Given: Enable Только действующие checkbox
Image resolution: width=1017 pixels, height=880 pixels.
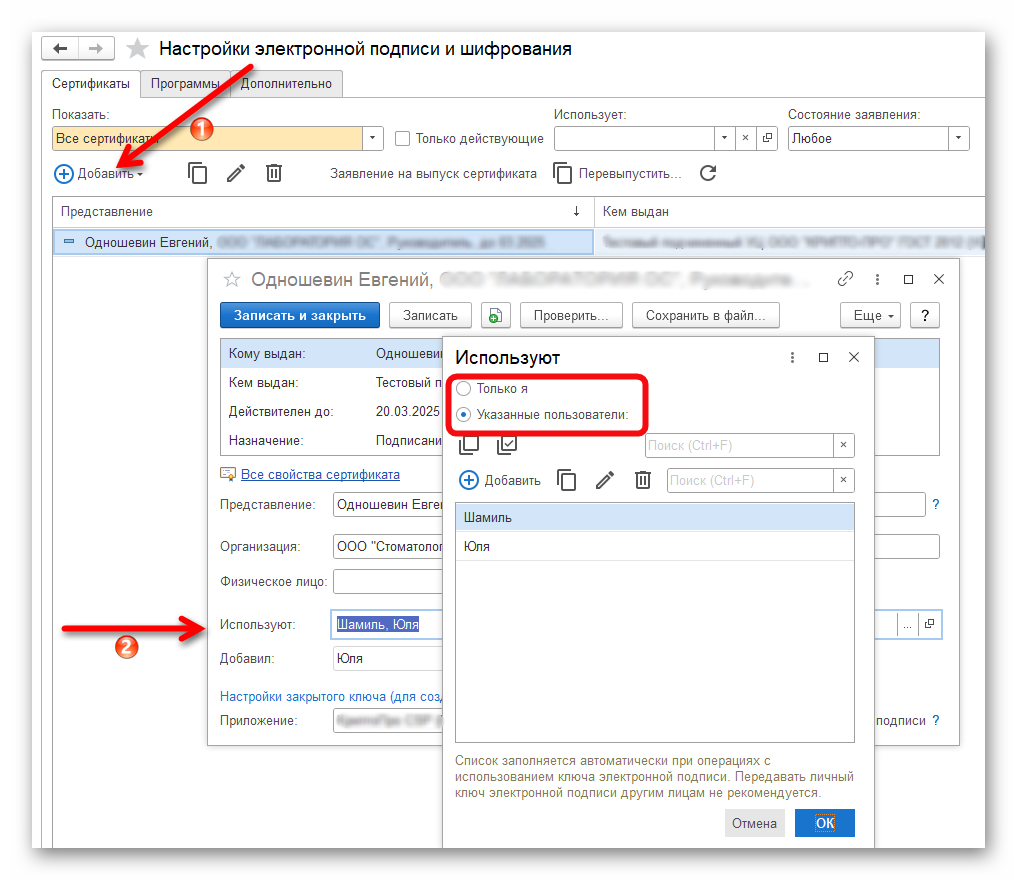Looking at the screenshot, I should 402,138.
